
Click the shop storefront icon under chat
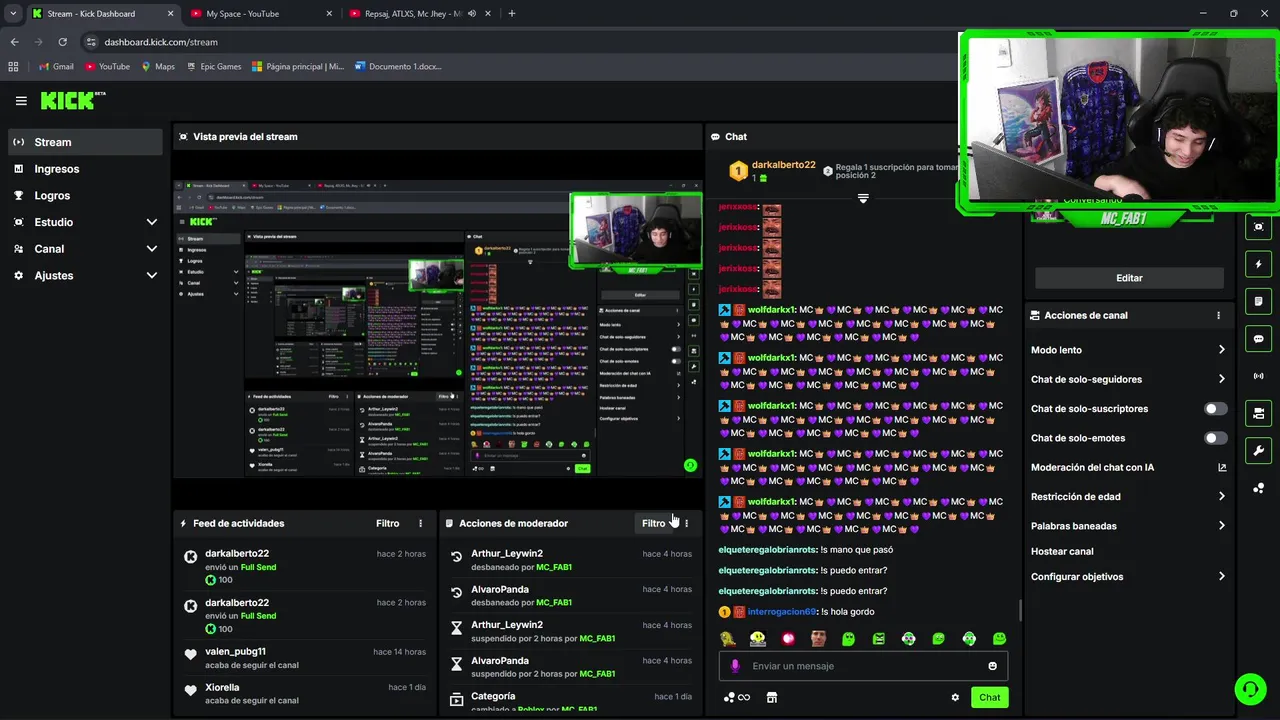[771, 698]
